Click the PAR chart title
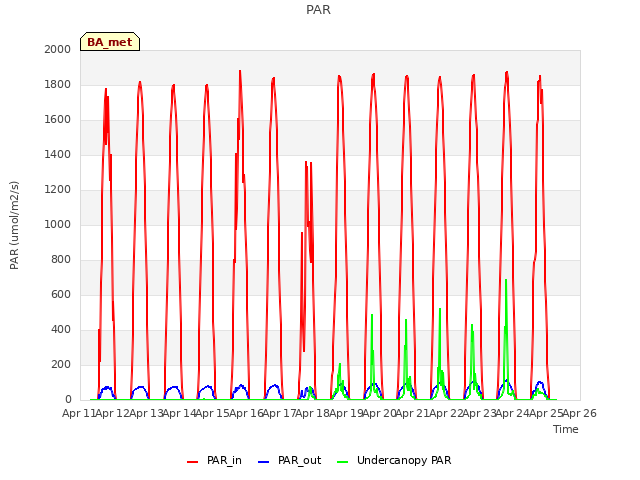Viewport: 640px width, 480px height. [x=318, y=9]
